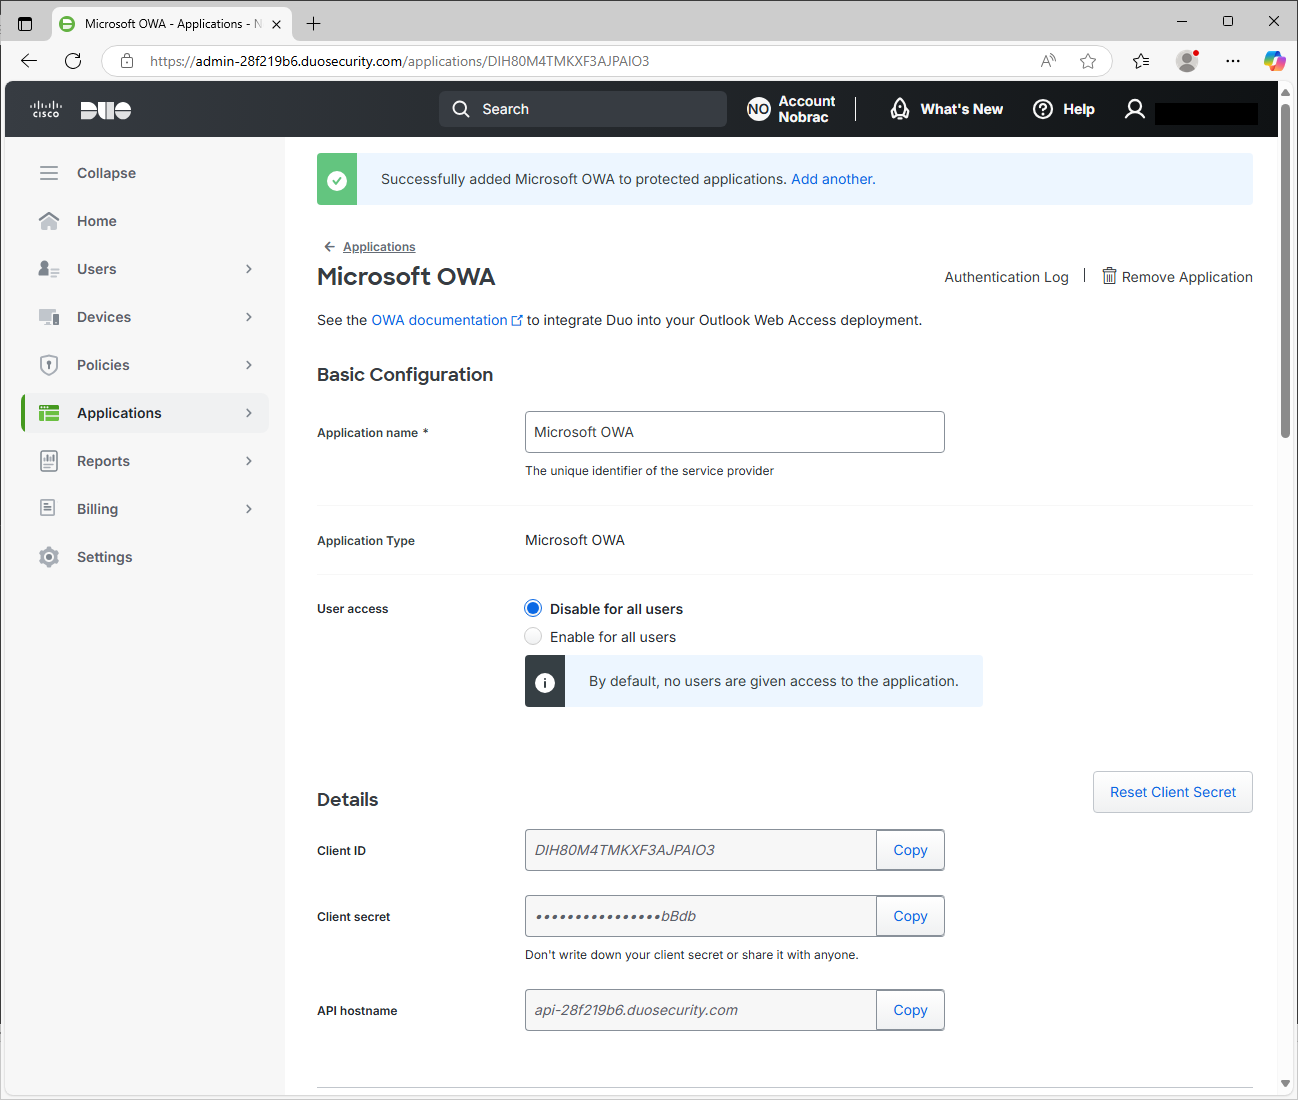Go back via Applications breadcrumb link
Image resolution: width=1298 pixels, height=1100 pixels.
[x=379, y=247]
